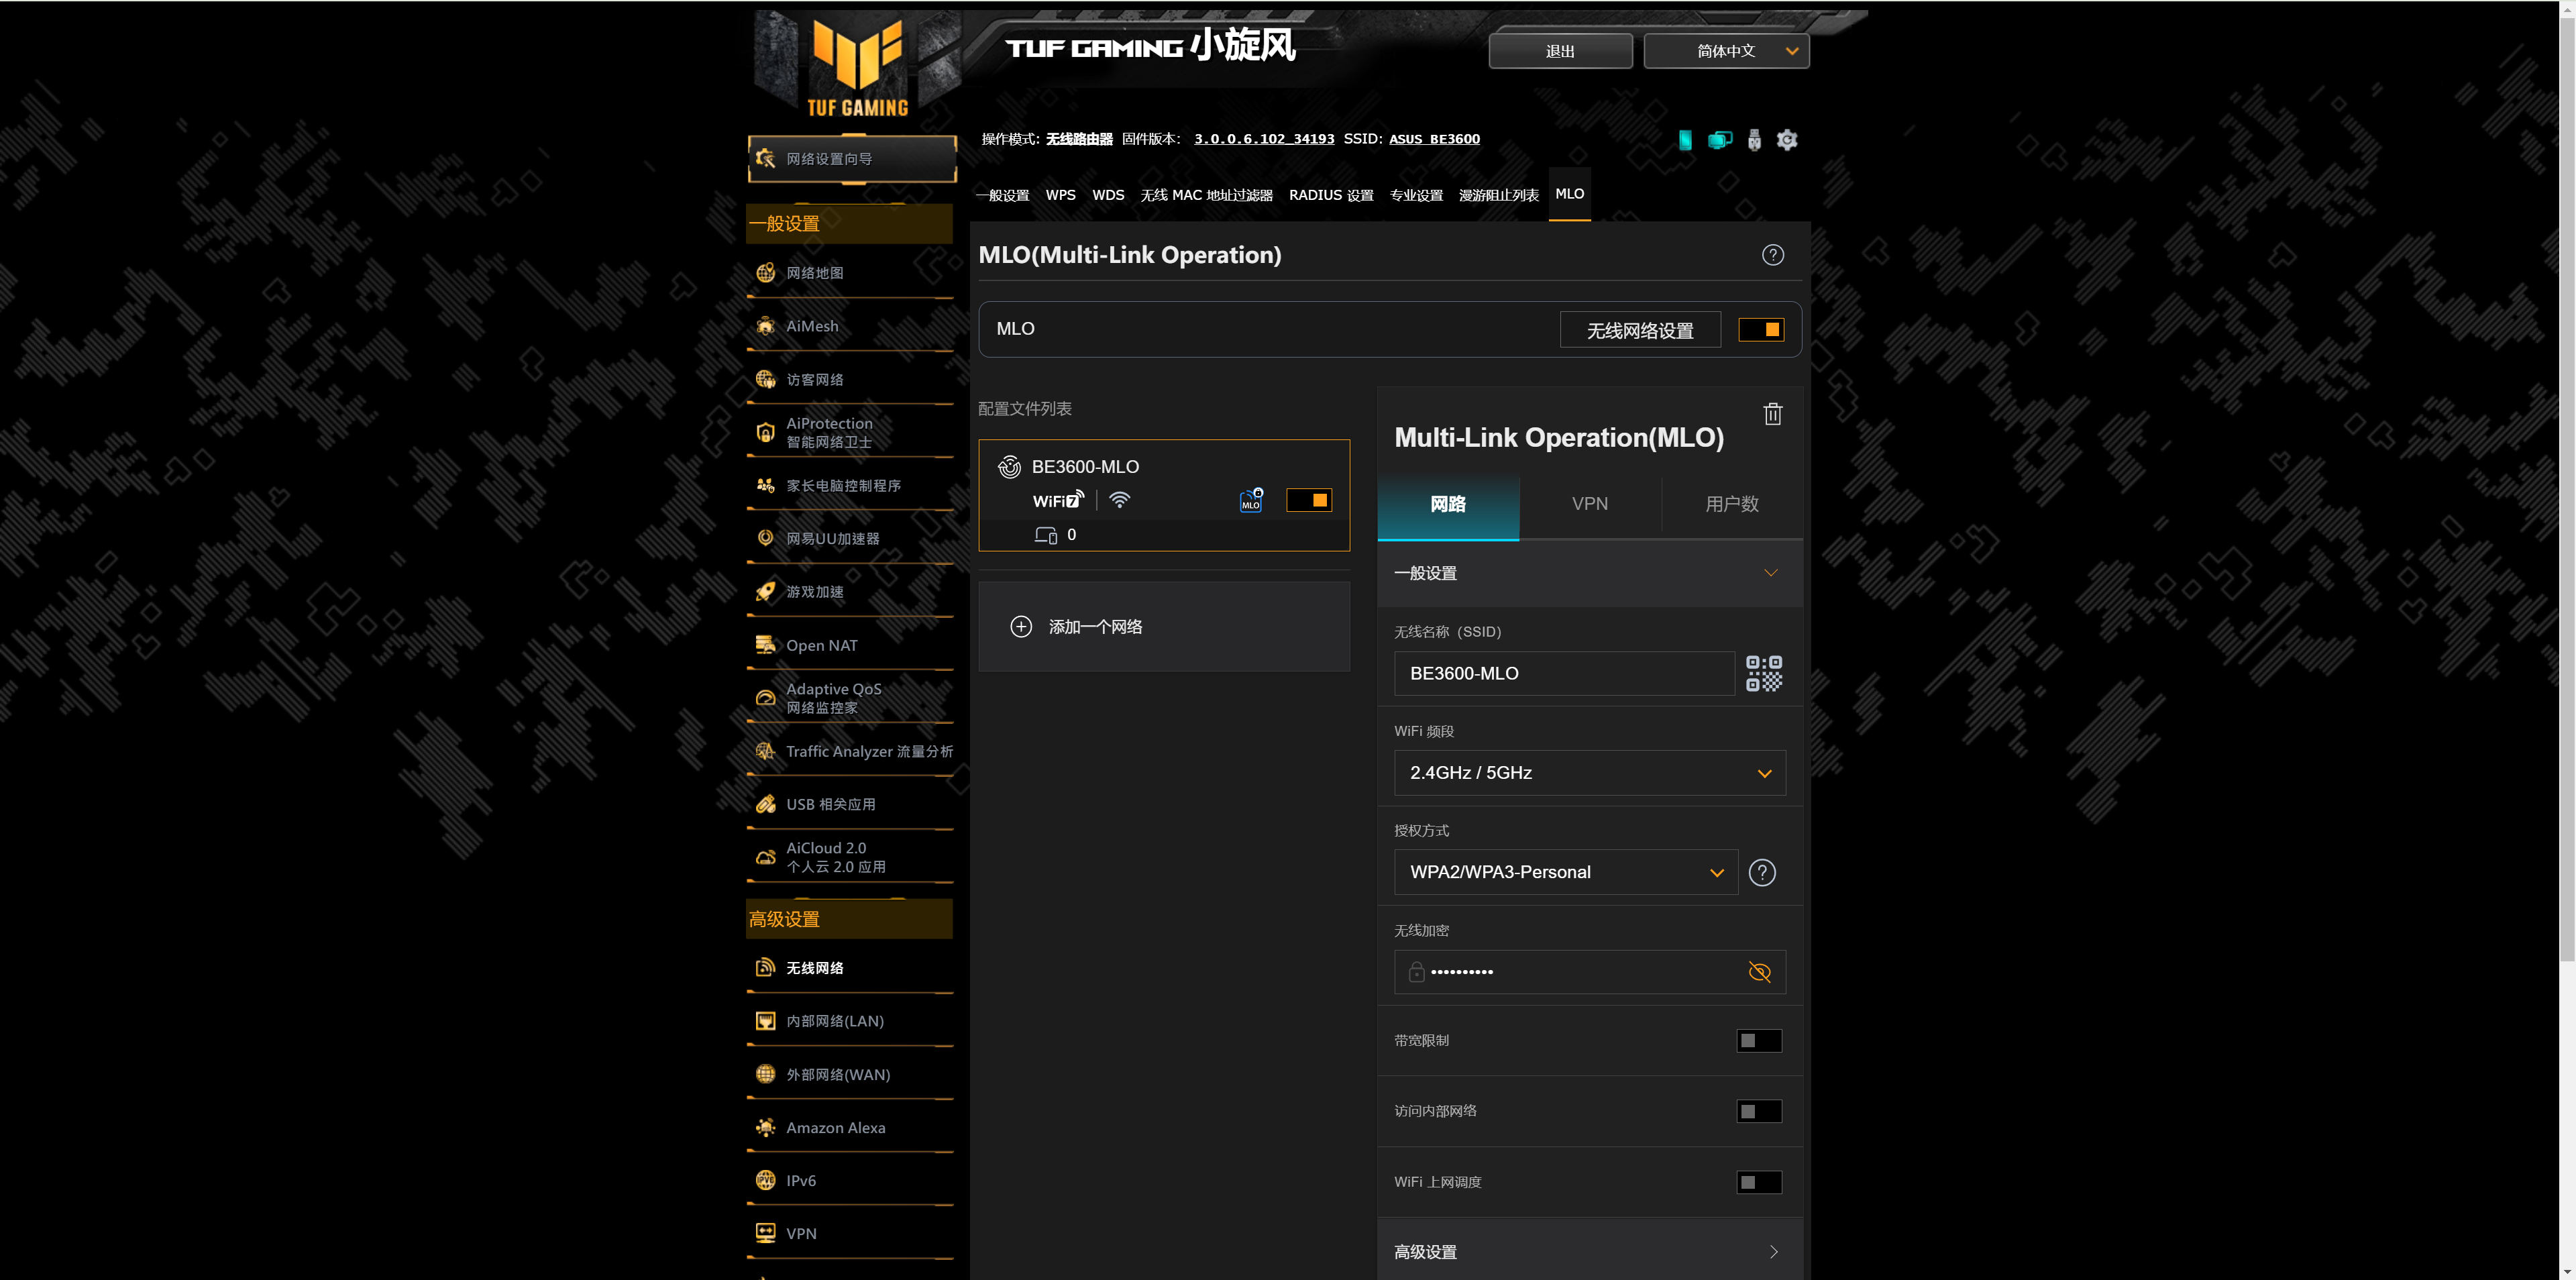Toggle the BE3600-MLO profile switch

1308,500
